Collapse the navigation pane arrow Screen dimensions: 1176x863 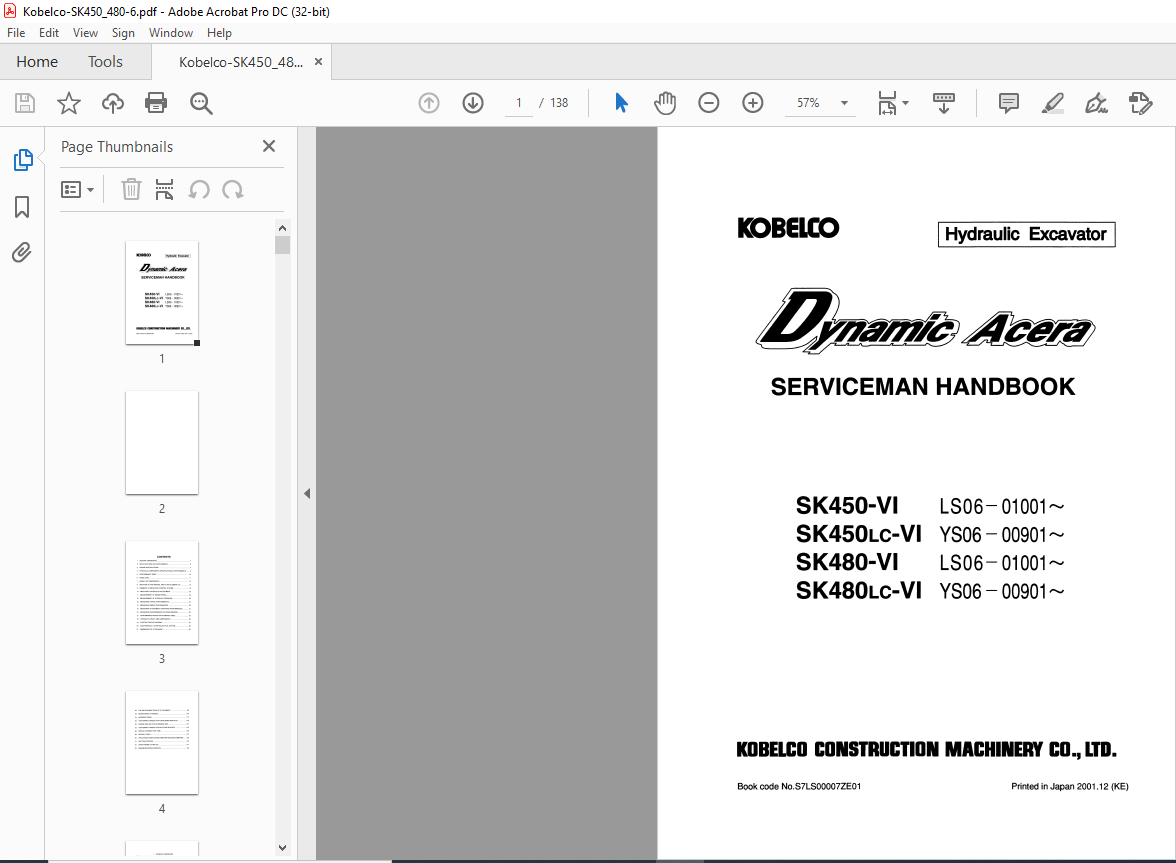(x=307, y=493)
